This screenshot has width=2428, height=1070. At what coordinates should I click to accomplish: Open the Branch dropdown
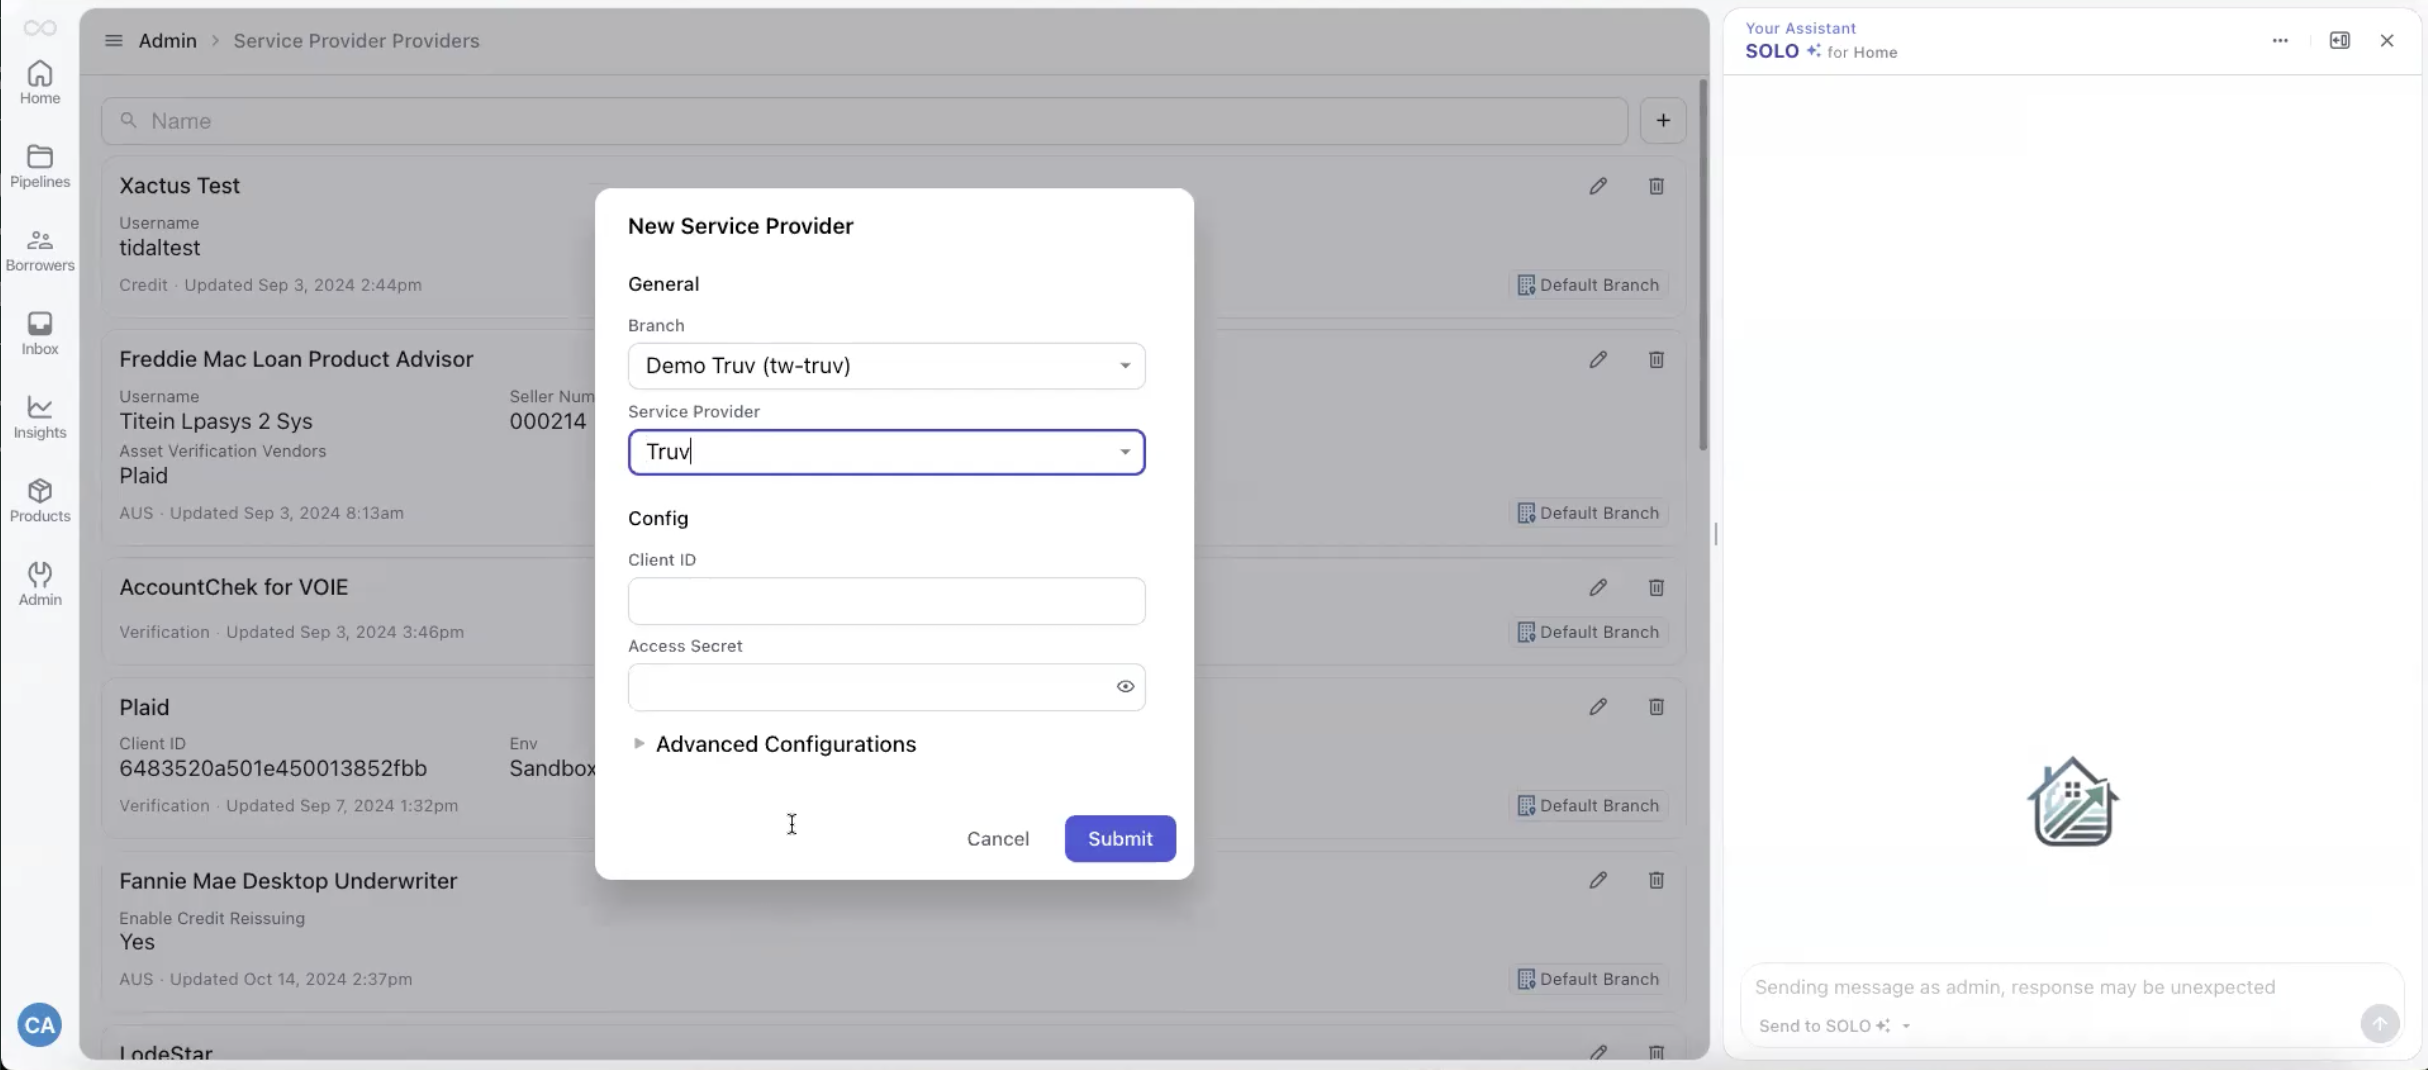coord(886,366)
